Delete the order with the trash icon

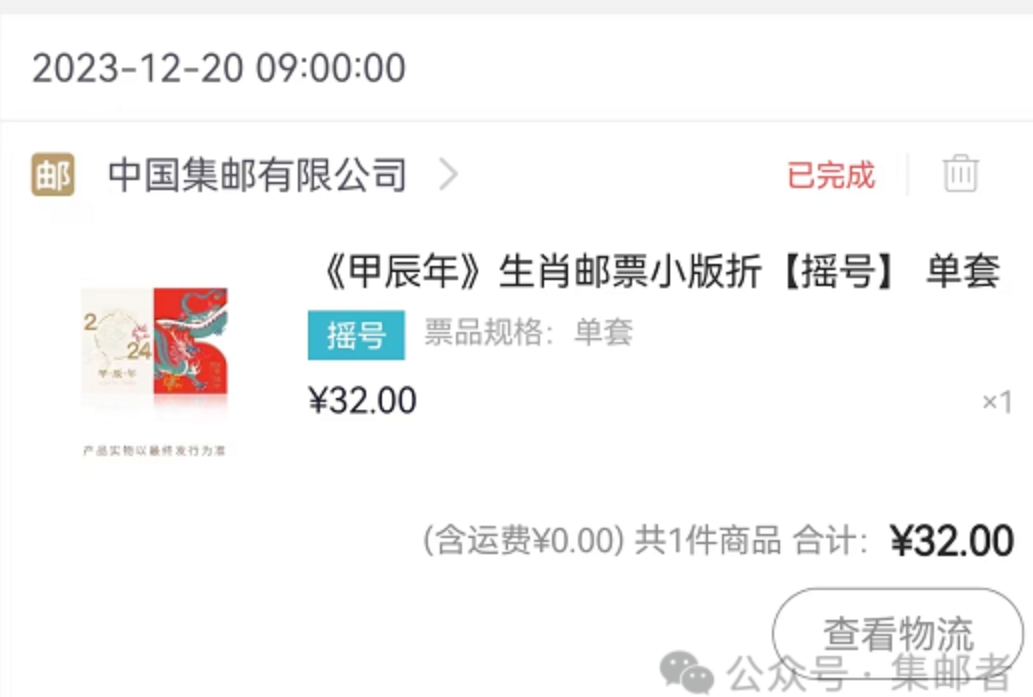point(960,174)
